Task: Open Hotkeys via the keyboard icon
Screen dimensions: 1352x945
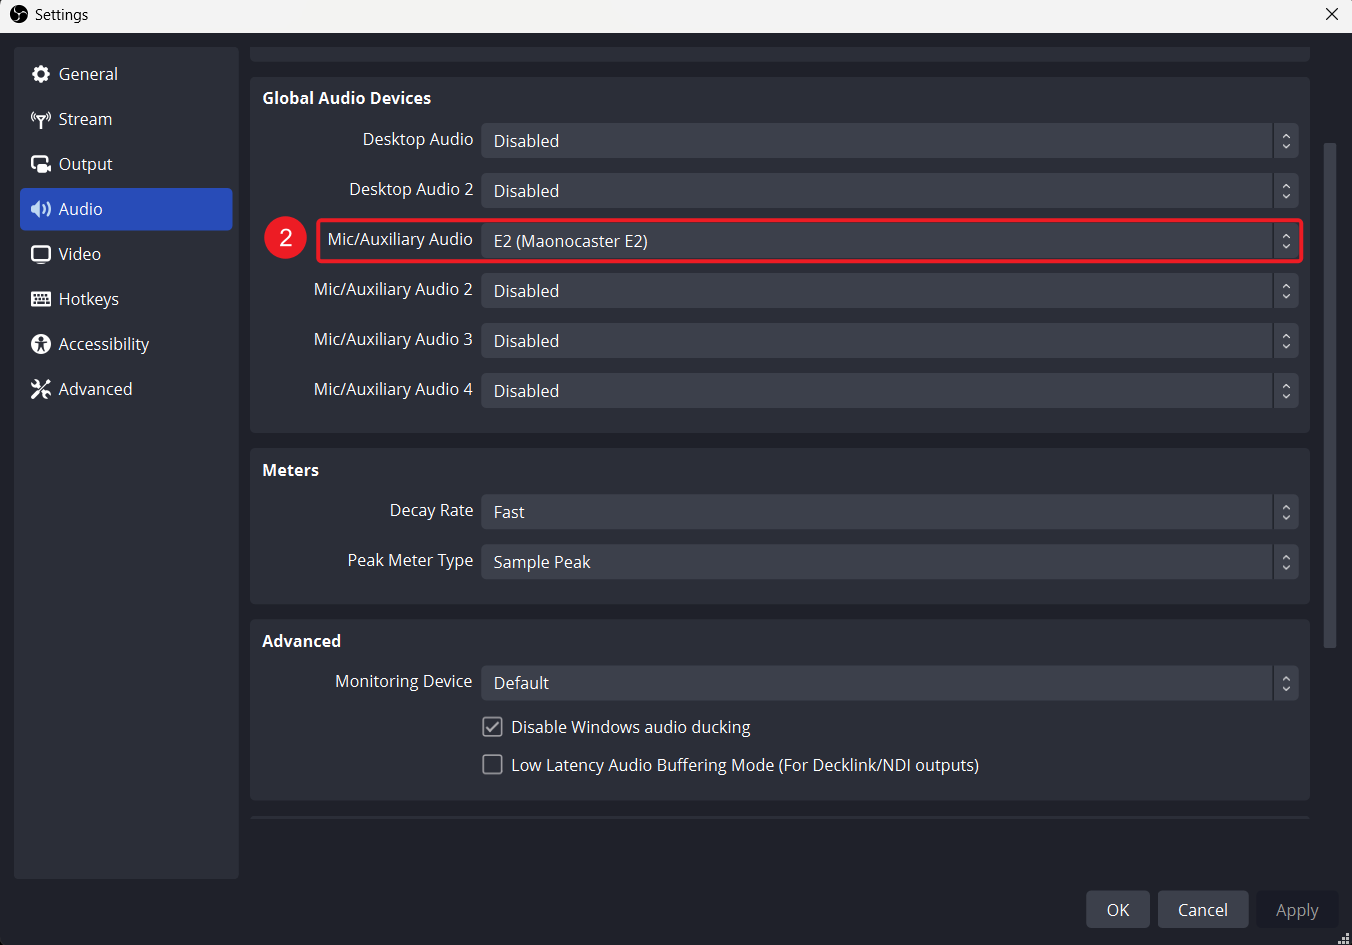Action: [x=40, y=298]
